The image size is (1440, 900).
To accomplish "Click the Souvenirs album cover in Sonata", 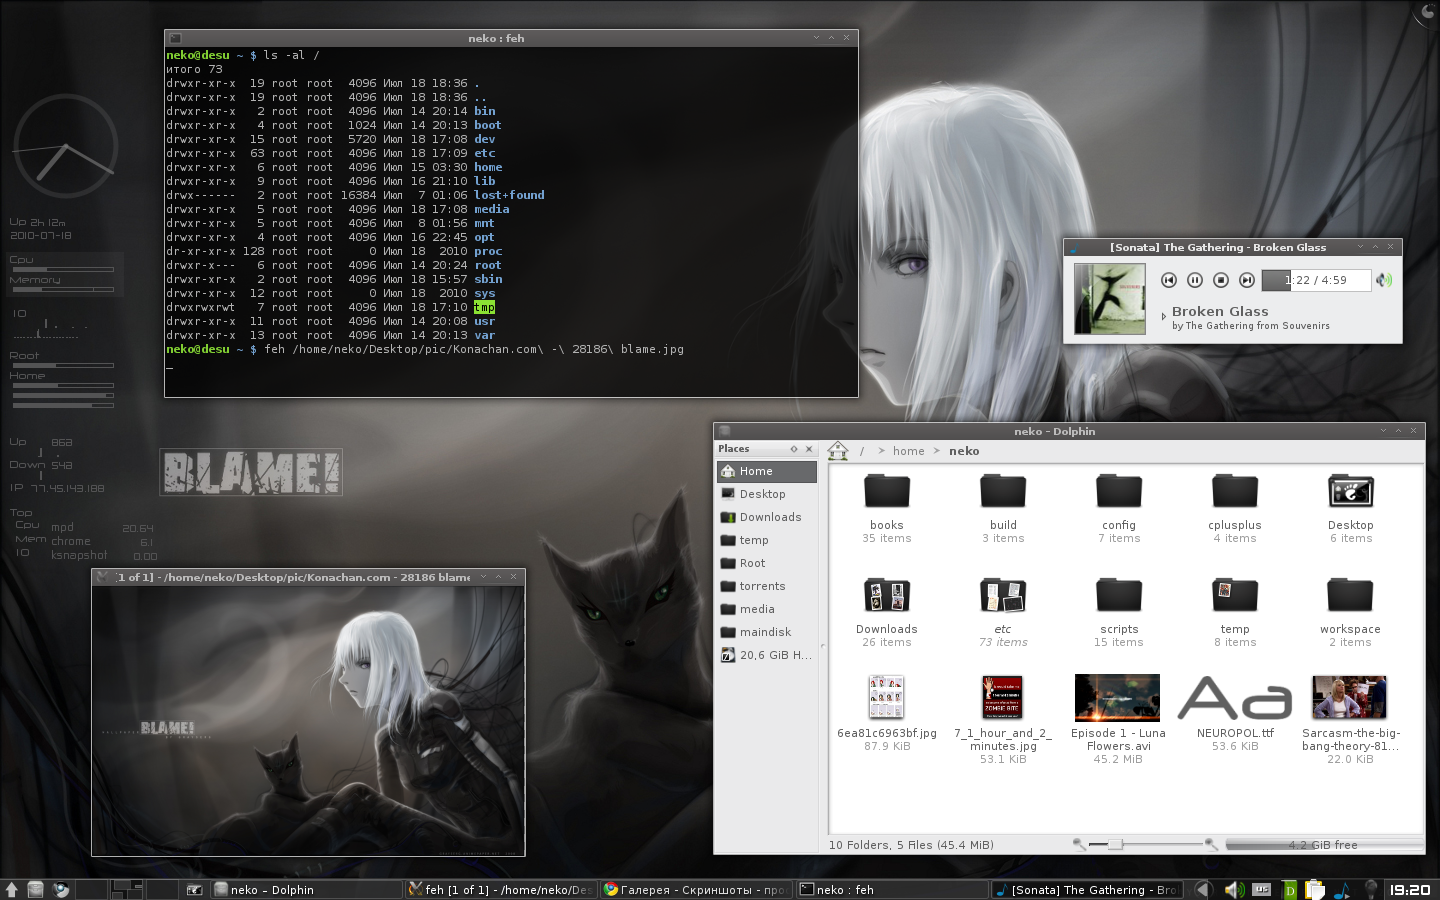I will [x=1109, y=298].
